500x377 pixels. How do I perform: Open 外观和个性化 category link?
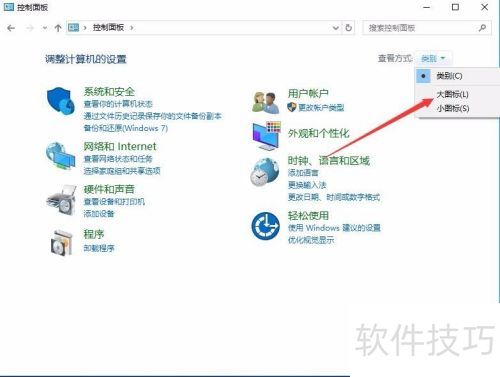319,133
